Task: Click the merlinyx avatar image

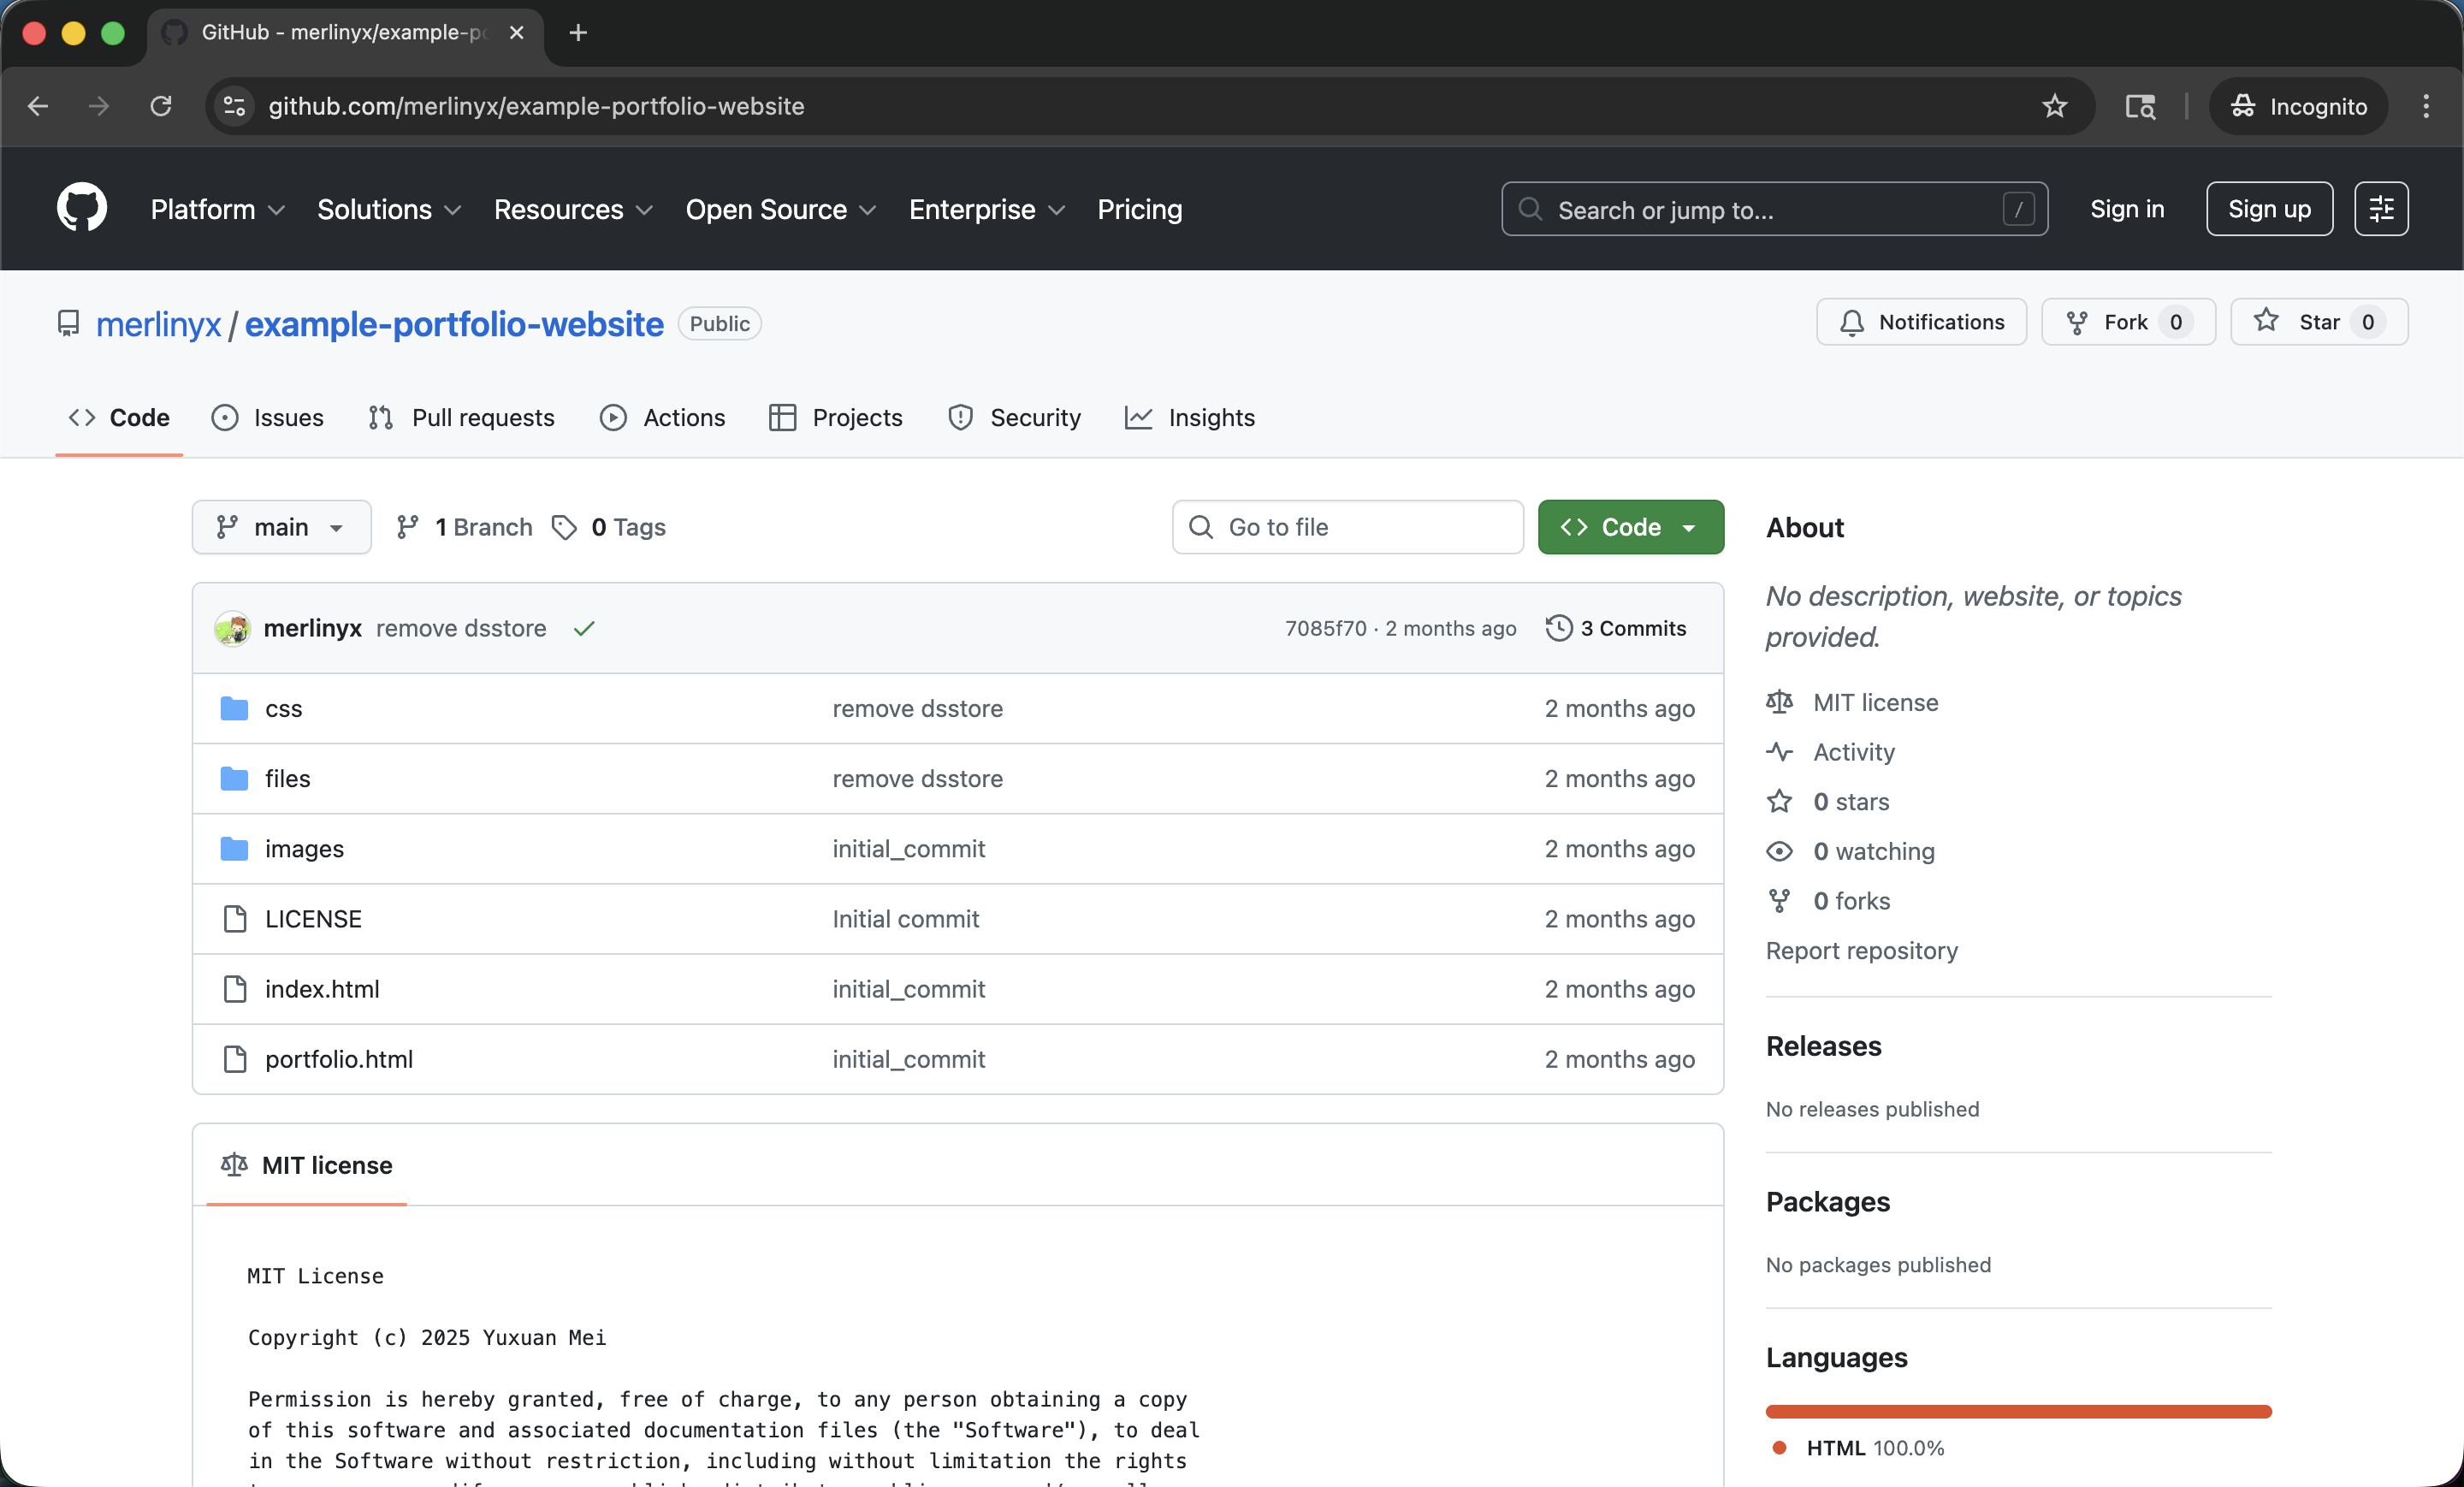Action: click(x=233, y=628)
